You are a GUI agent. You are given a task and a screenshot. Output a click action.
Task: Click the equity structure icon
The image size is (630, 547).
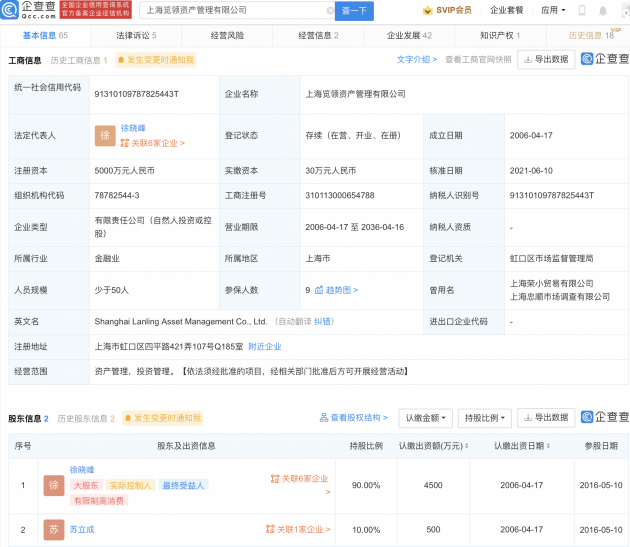pyautogui.click(x=324, y=418)
